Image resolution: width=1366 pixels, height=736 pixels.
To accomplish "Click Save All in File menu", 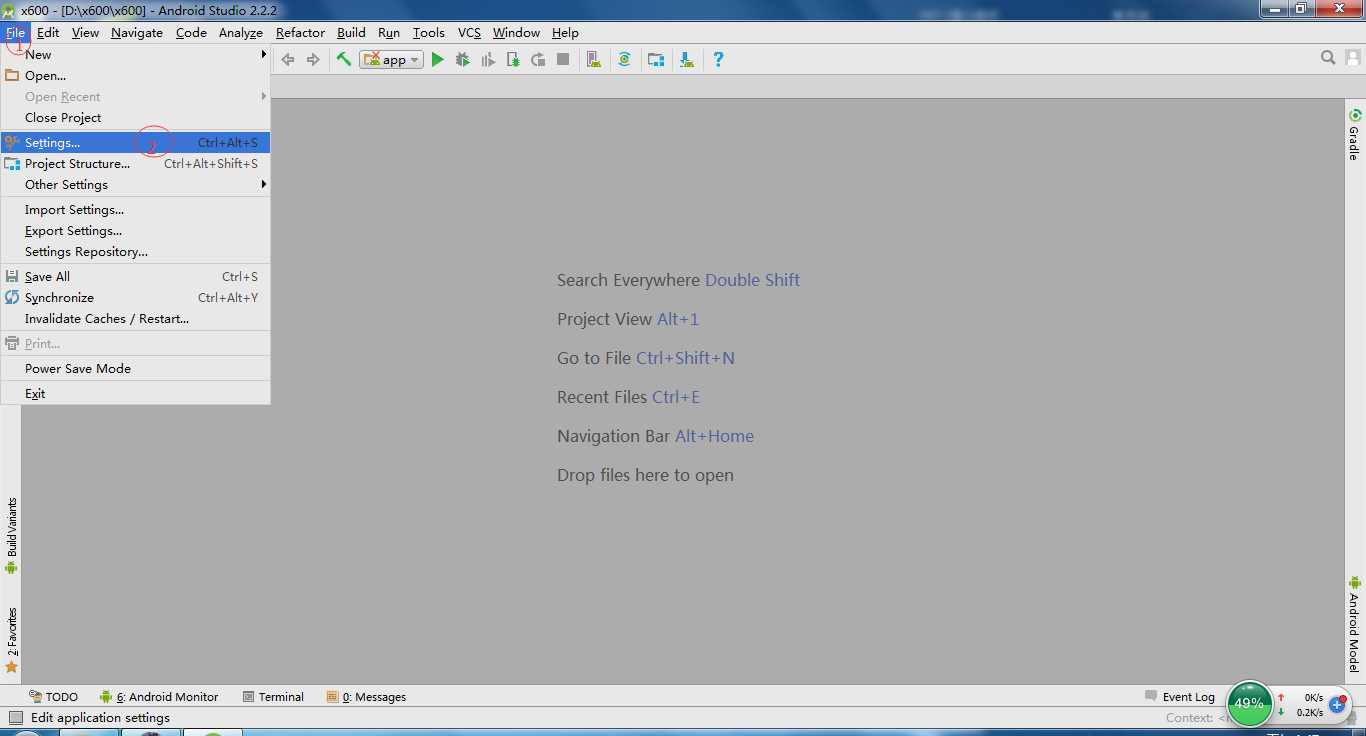I will [x=135, y=277].
